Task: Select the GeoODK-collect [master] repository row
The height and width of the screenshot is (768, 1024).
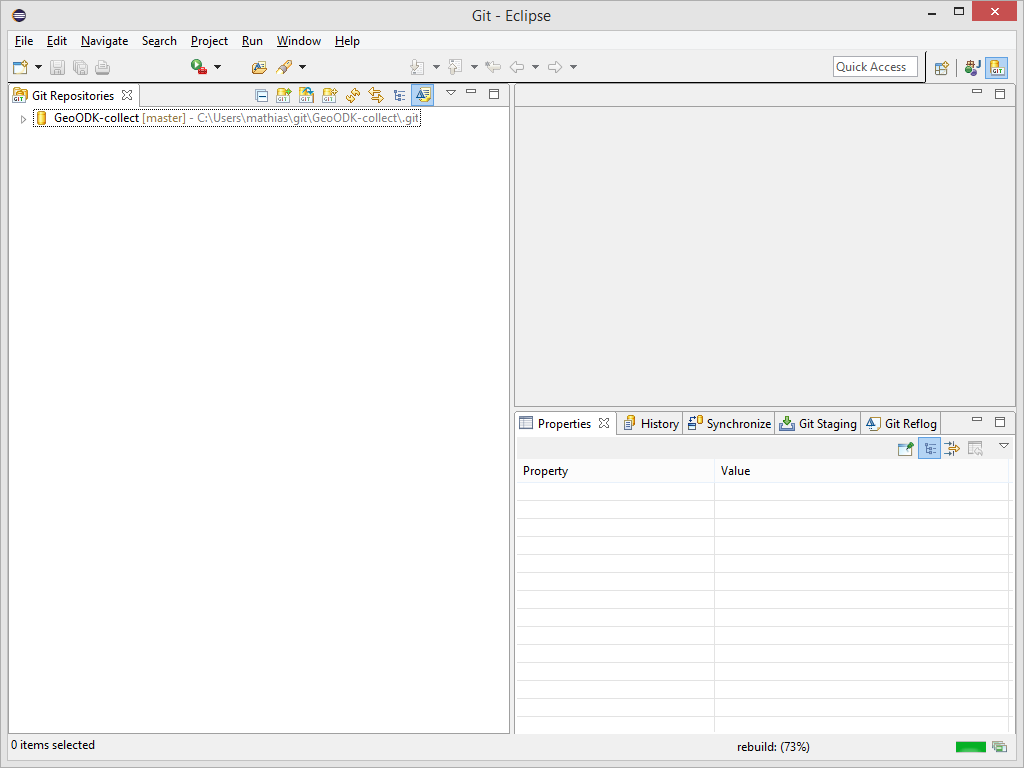Action: 227,118
